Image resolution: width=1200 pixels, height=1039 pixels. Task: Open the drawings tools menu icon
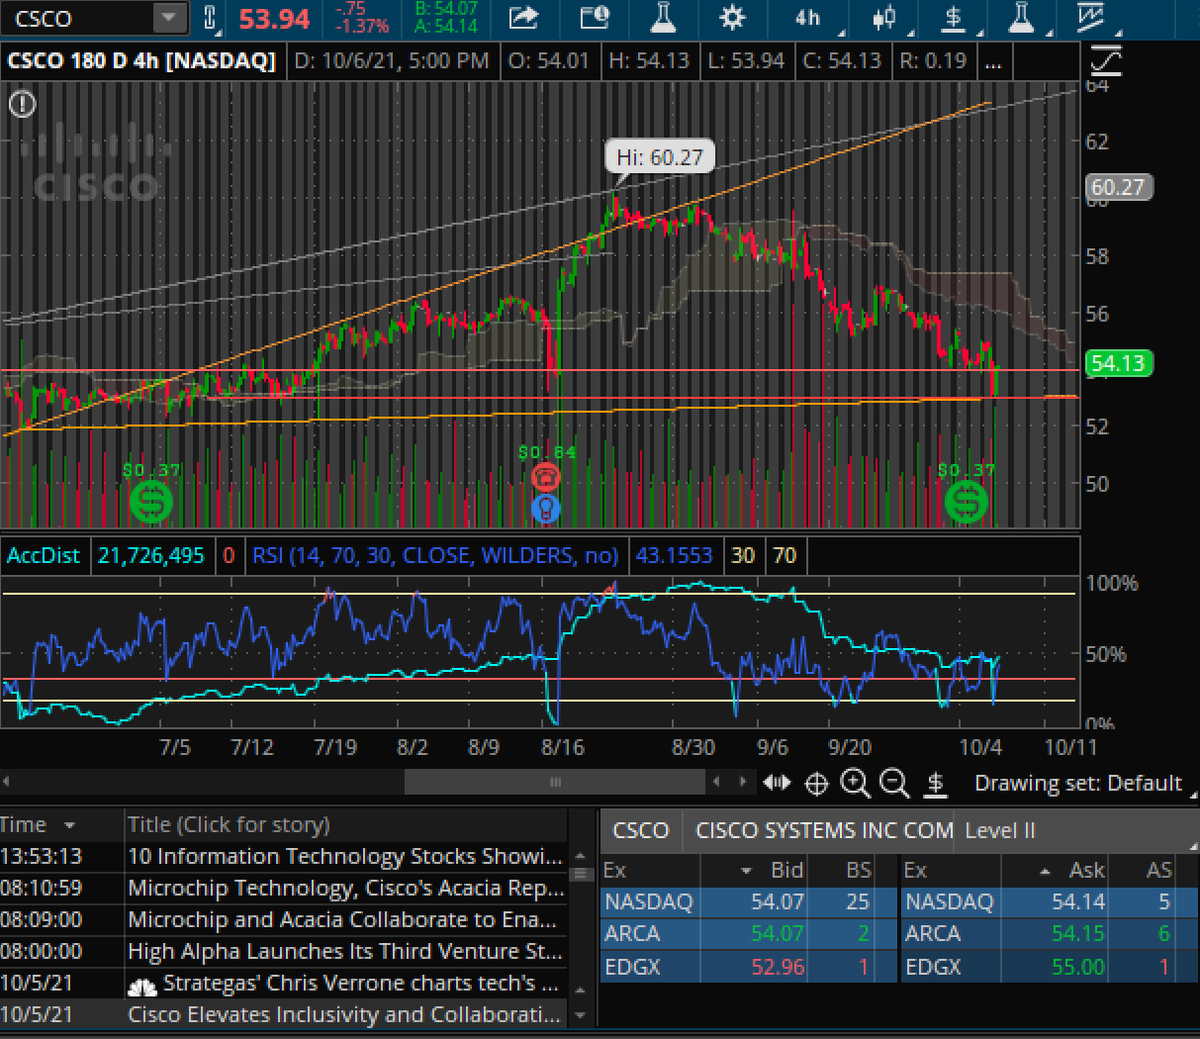point(1090,17)
